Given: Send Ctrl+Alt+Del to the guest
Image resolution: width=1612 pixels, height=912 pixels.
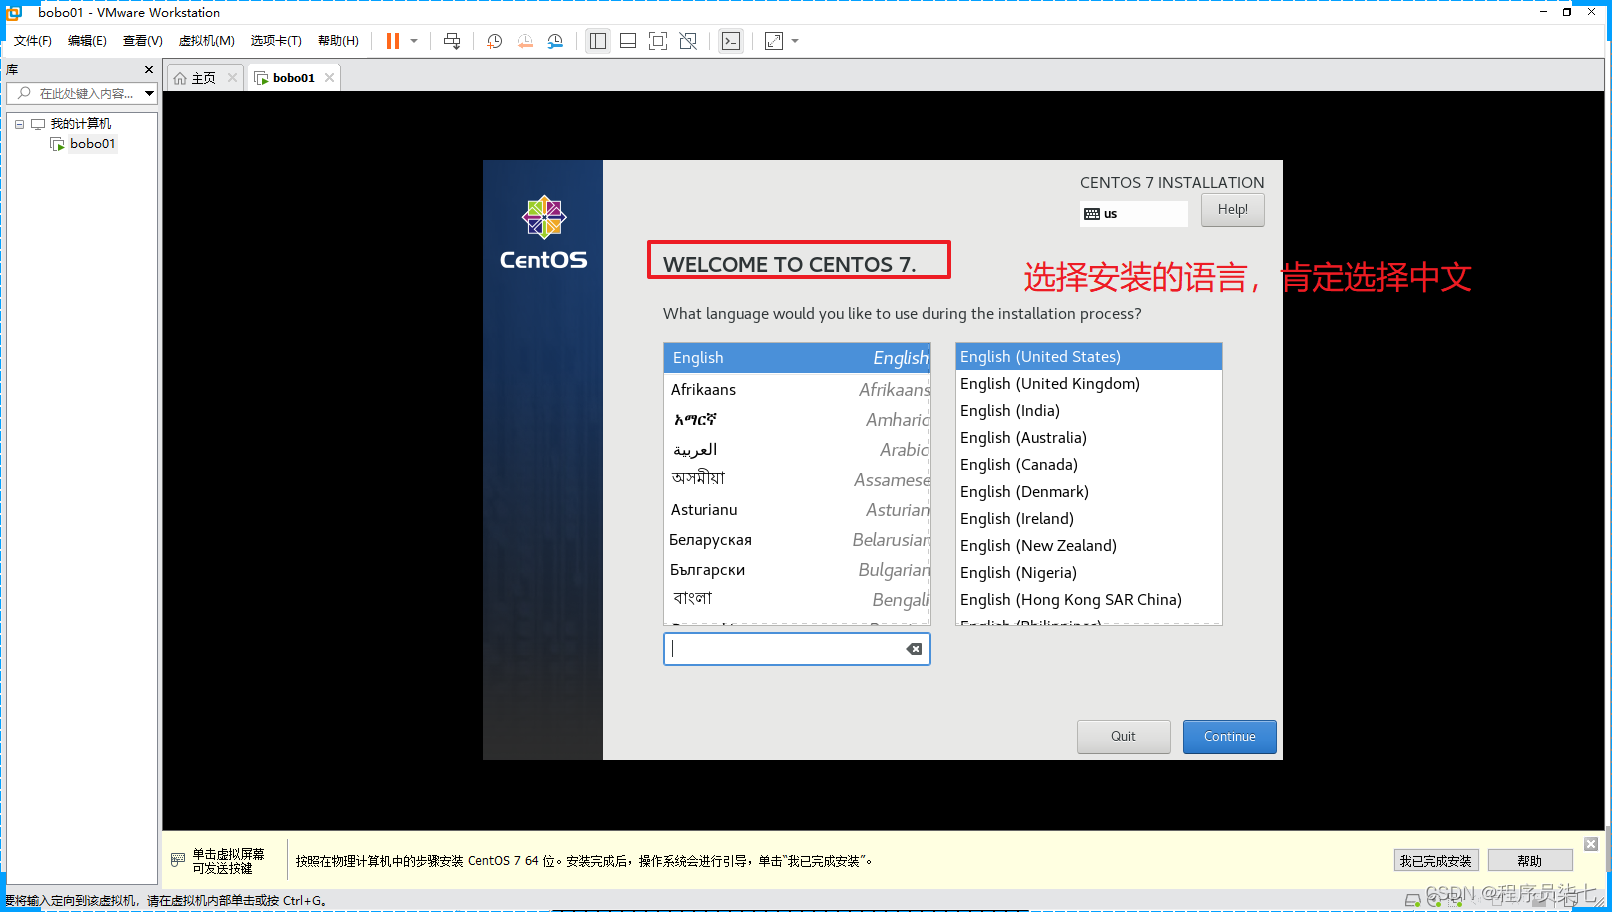Looking at the screenshot, I should (452, 41).
